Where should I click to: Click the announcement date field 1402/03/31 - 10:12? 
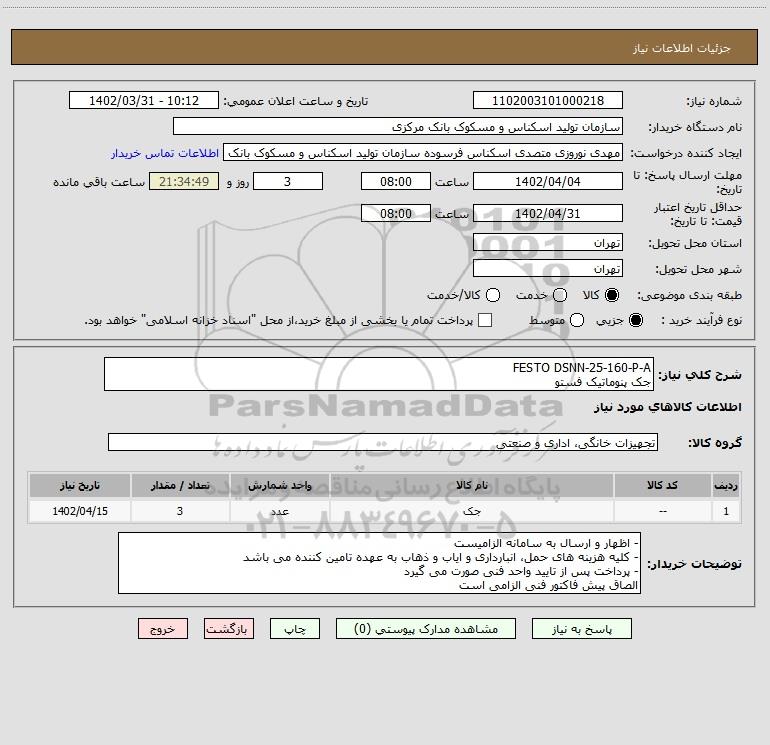tap(144, 100)
